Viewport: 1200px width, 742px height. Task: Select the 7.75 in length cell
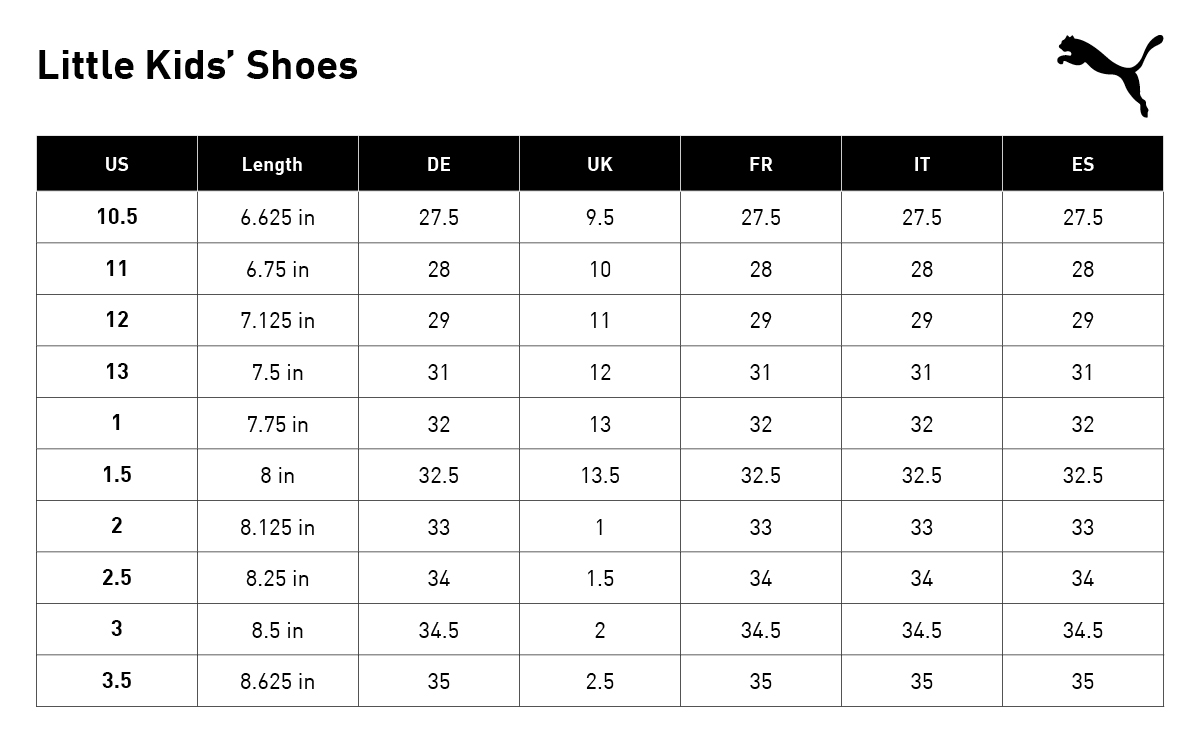point(277,424)
